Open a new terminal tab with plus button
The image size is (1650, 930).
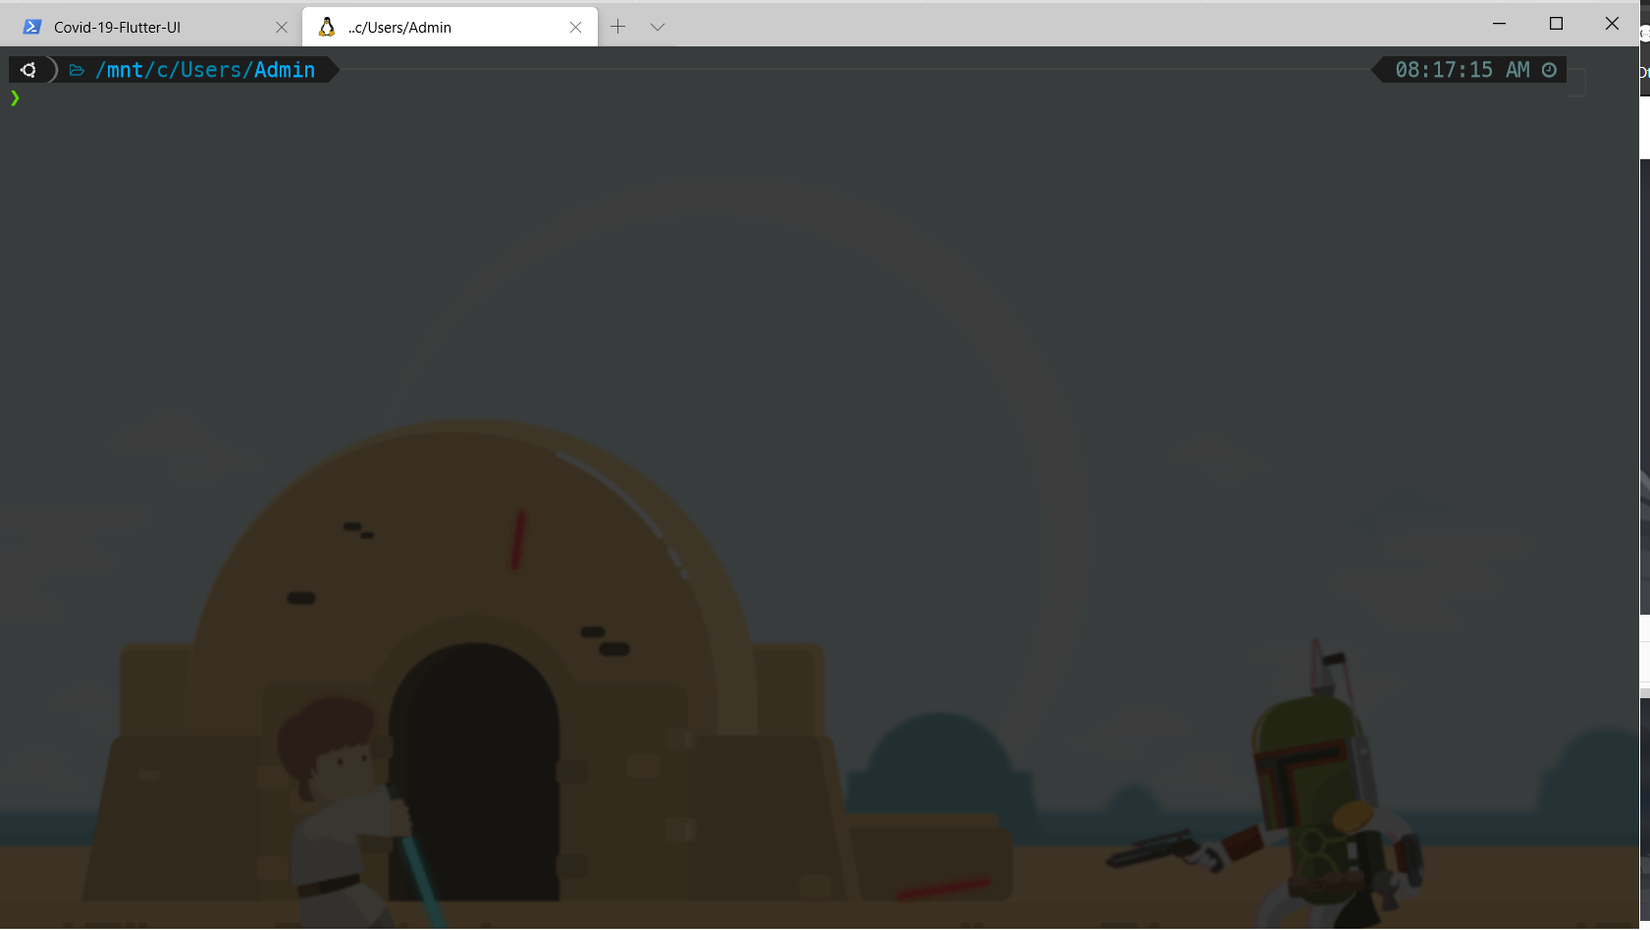point(618,27)
